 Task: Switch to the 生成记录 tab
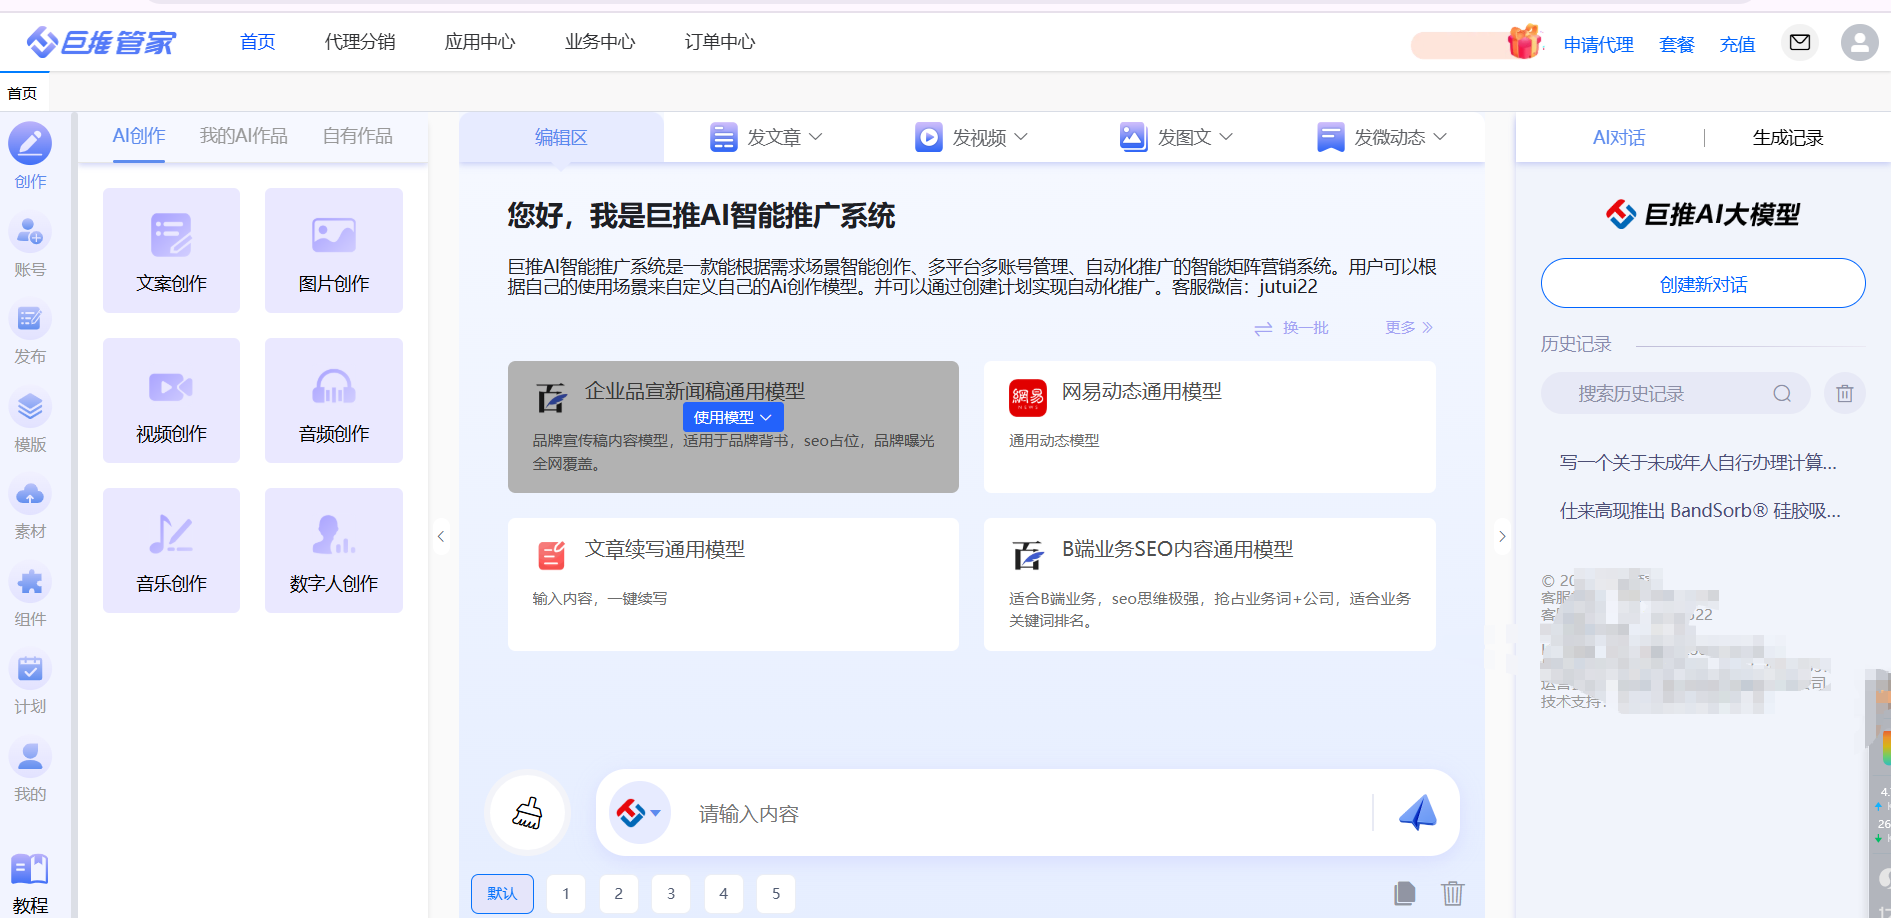[1788, 137]
